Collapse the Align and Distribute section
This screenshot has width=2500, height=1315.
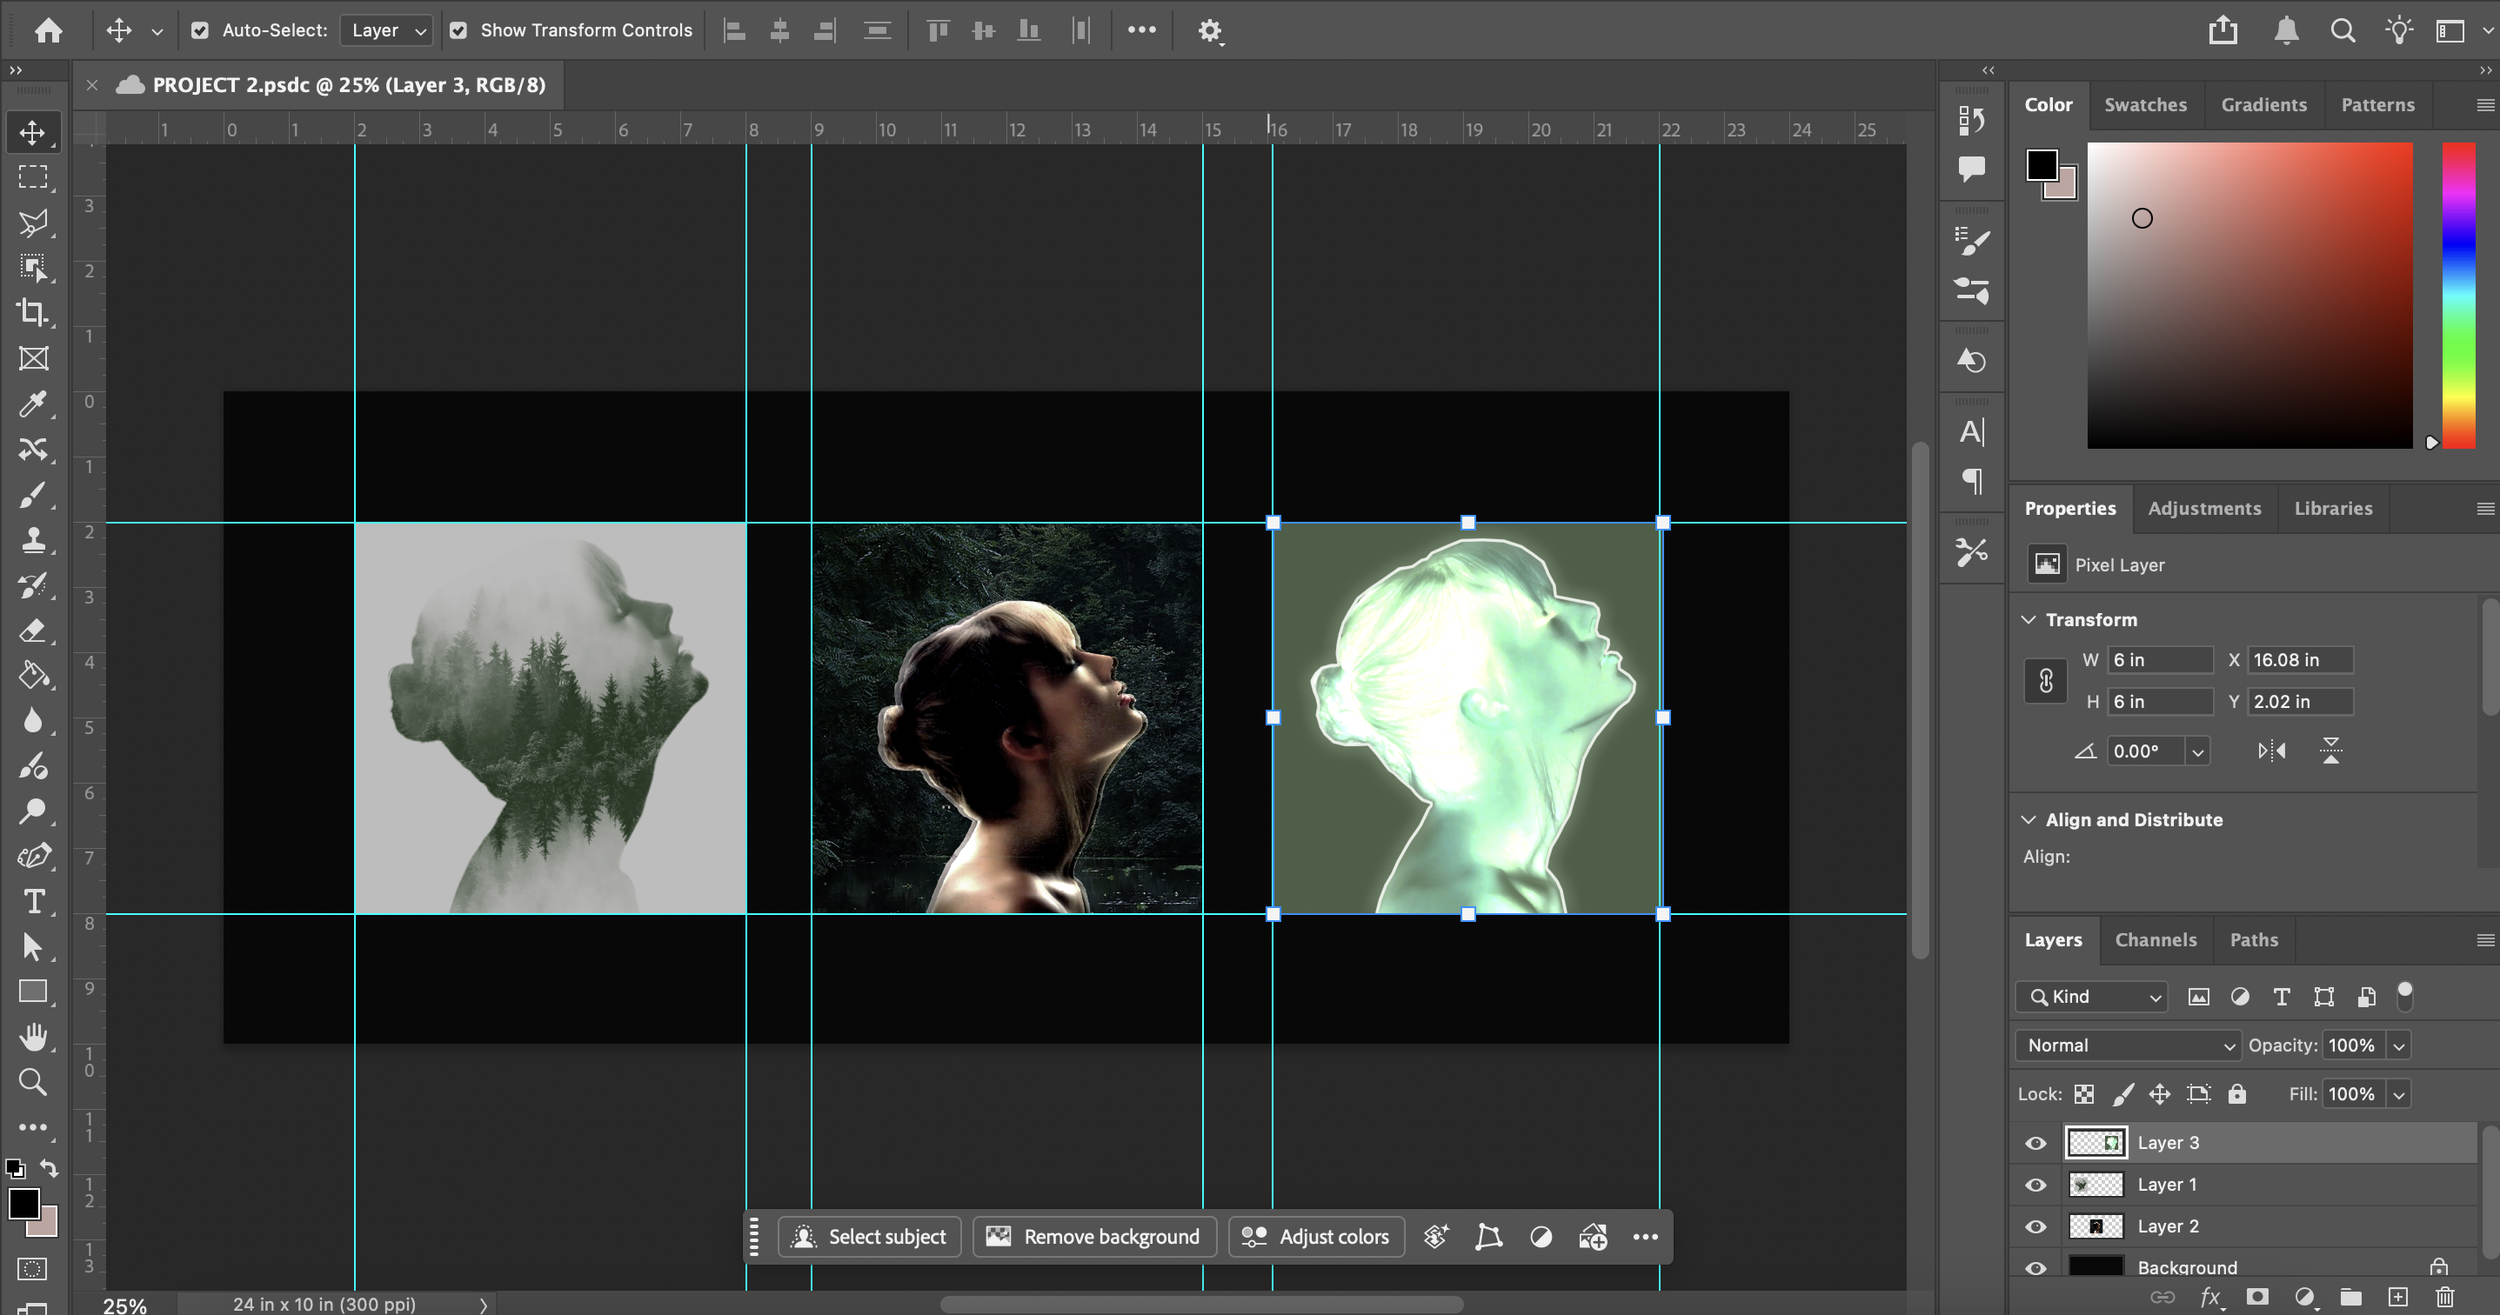click(2028, 820)
